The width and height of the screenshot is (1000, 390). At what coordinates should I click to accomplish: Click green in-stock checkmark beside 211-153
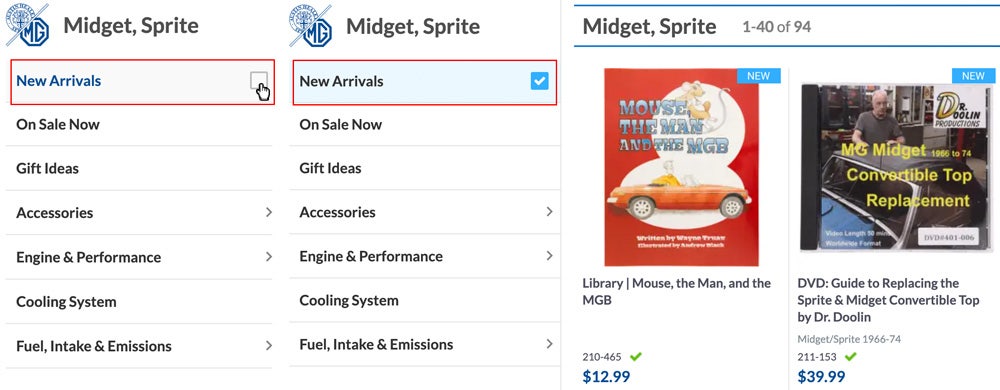(851, 357)
